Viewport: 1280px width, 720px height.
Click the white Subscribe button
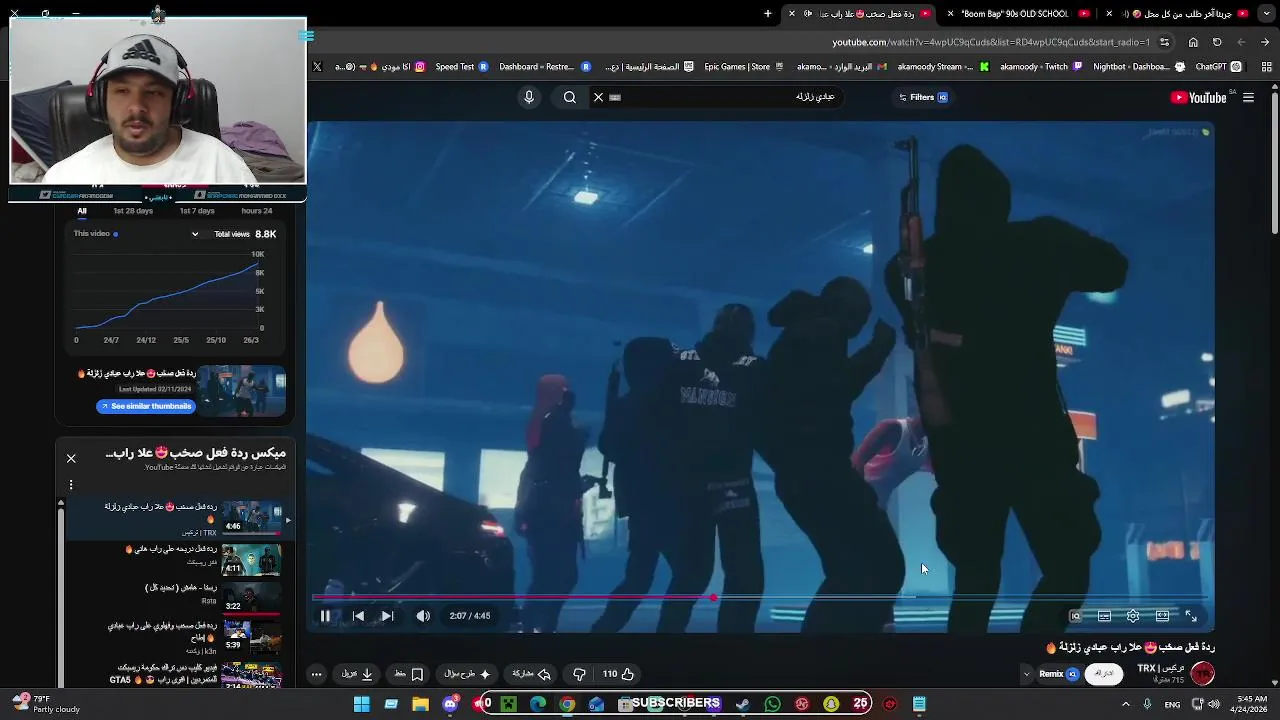(1104, 674)
